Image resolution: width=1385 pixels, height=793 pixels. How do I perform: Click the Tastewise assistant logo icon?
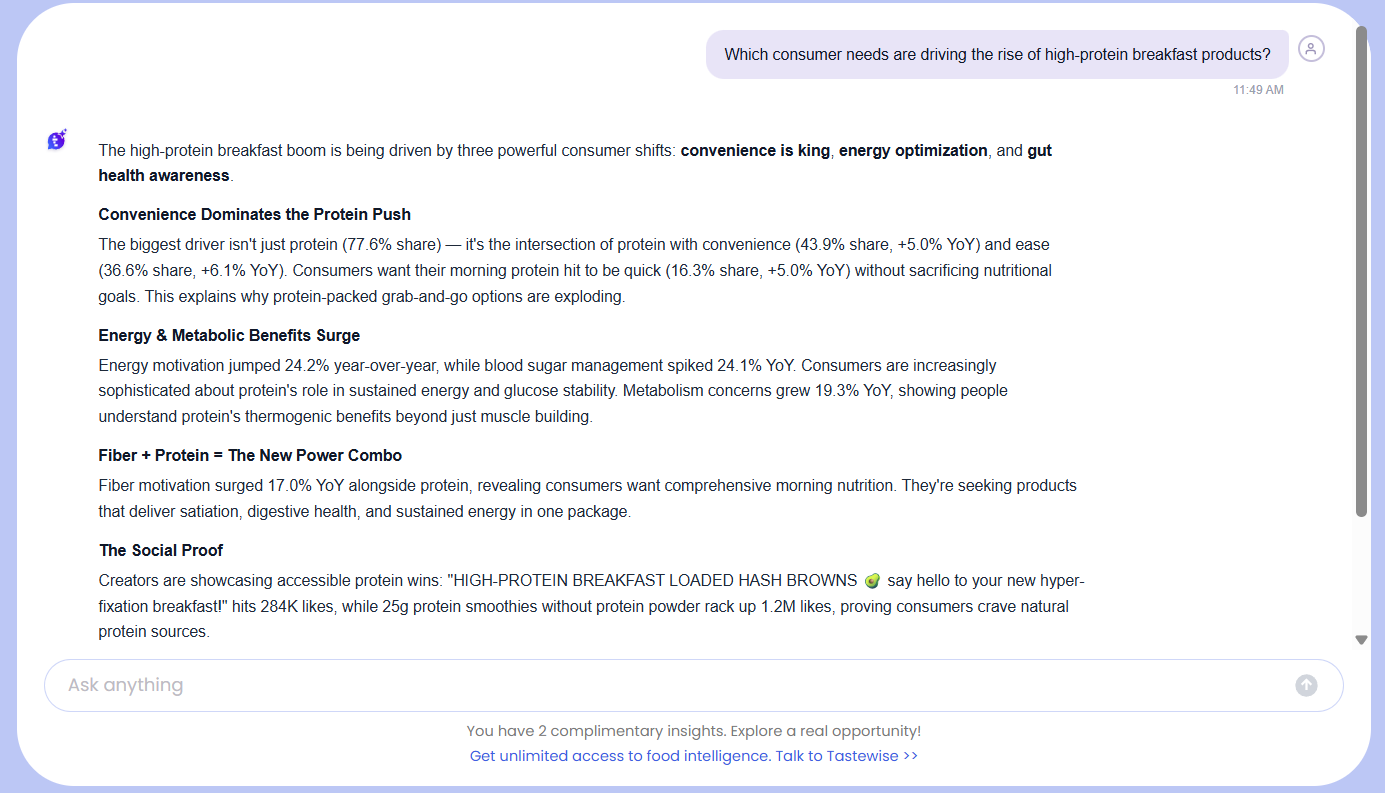[57, 140]
